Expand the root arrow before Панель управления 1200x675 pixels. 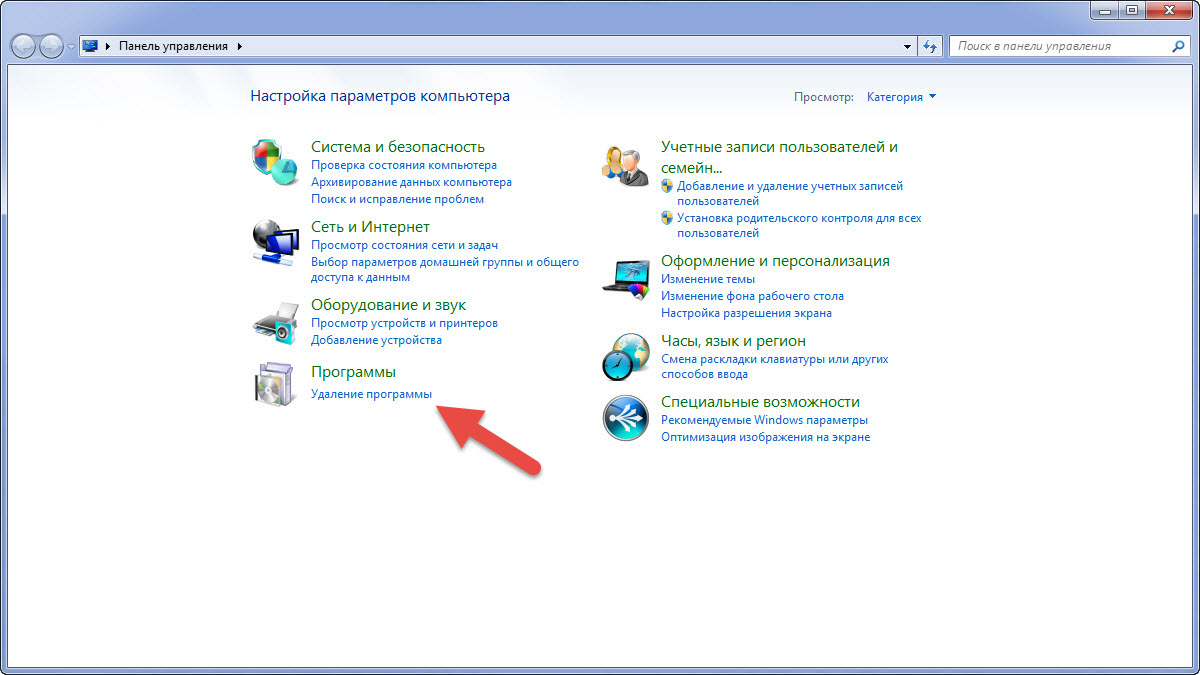(108, 46)
